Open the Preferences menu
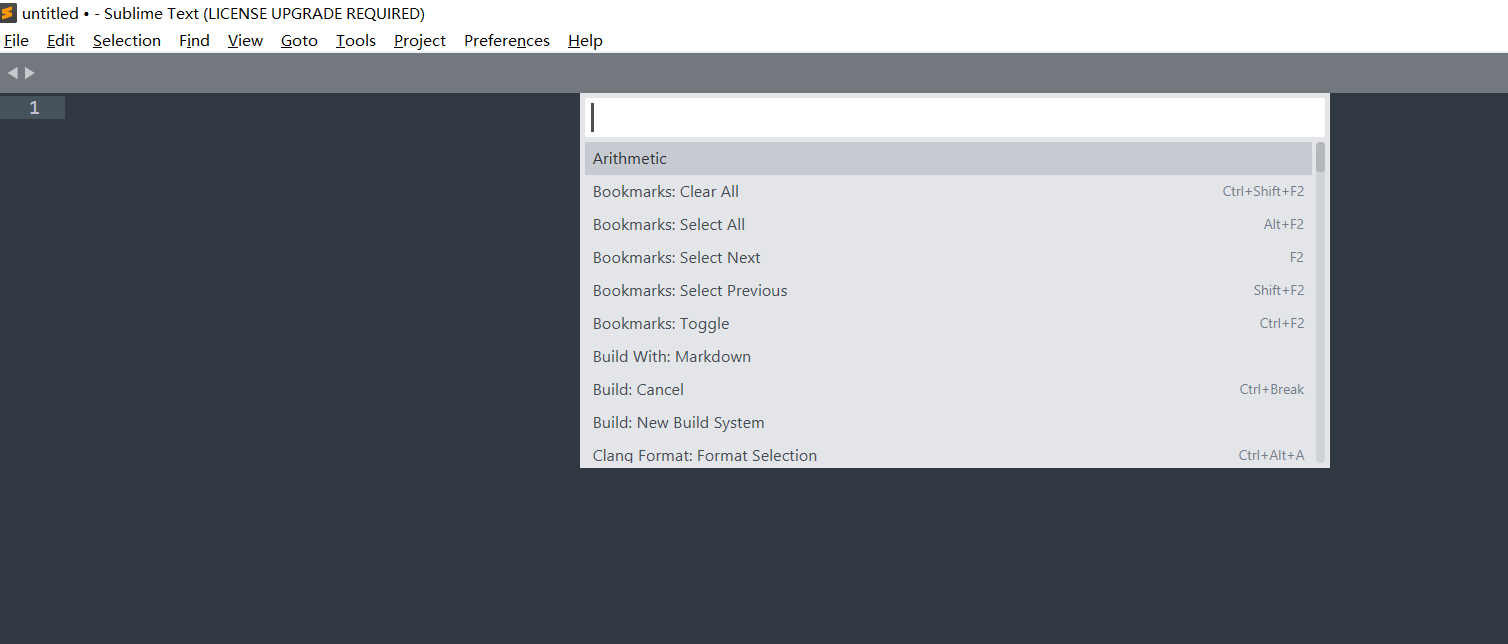The height and width of the screenshot is (644, 1508). [506, 40]
